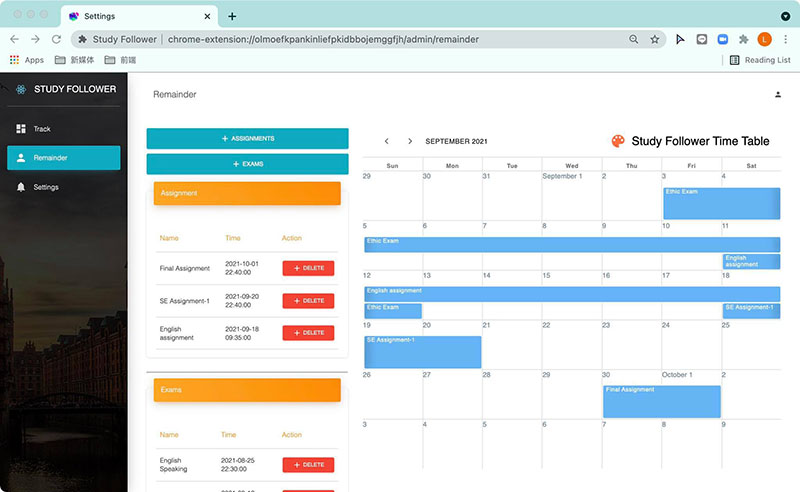Viewport: 800px width, 492px height.
Task: Click the zoom magnifier icon in address bar
Action: point(634,39)
